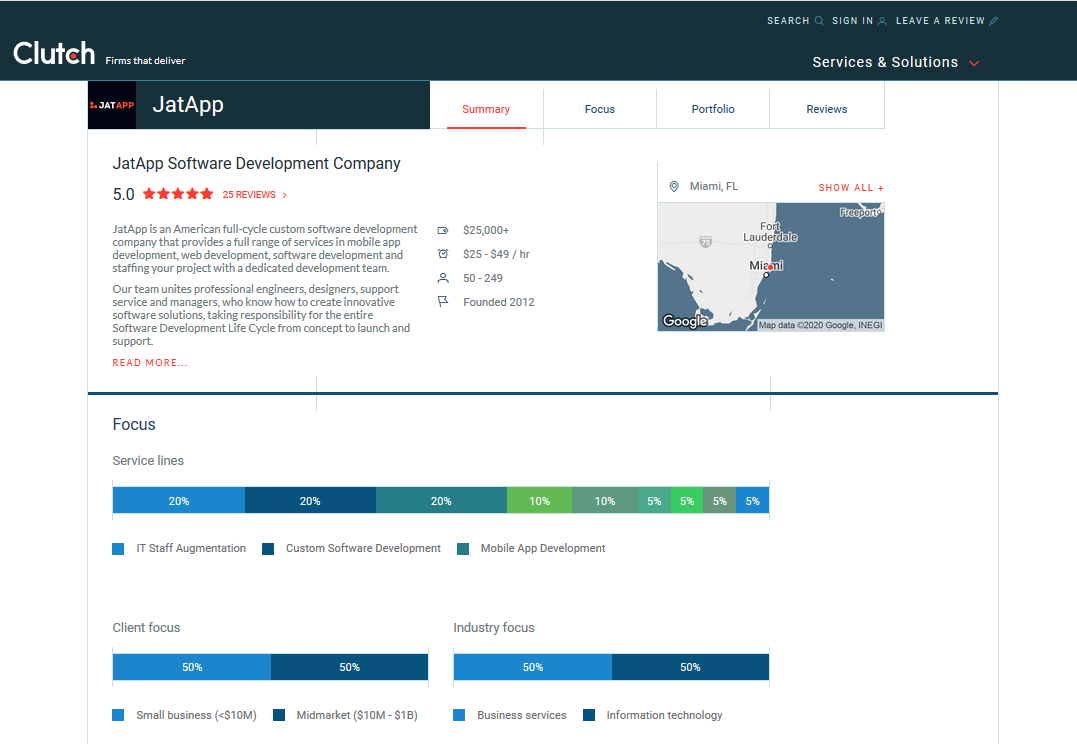
Task: Click second 10% gray-green bar segment
Action: click(604, 501)
